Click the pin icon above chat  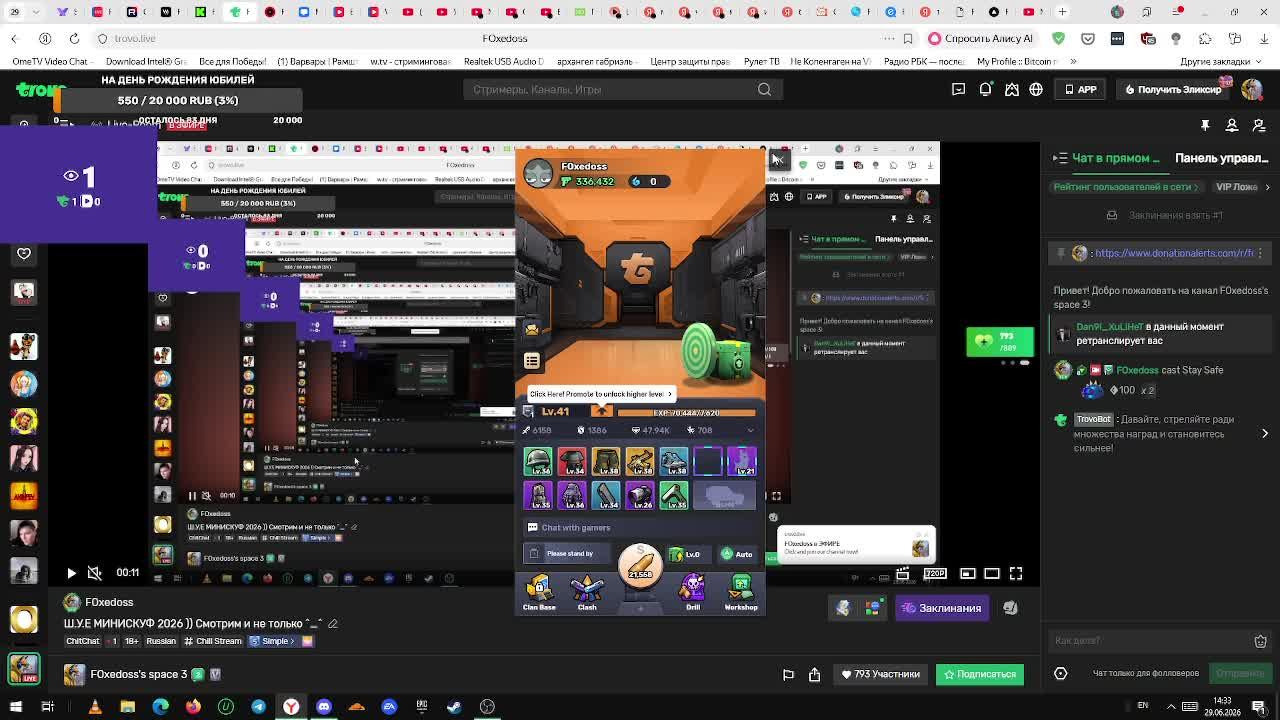[x=1205, y=125]
